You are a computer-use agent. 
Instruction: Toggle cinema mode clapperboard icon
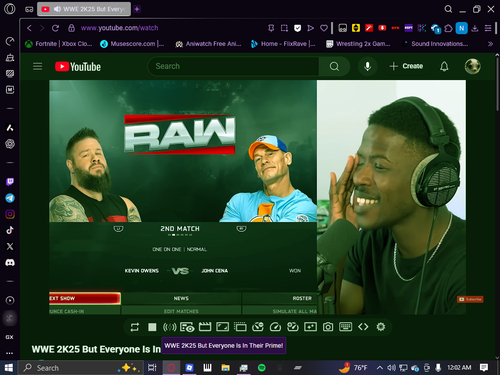coord(205,327)
